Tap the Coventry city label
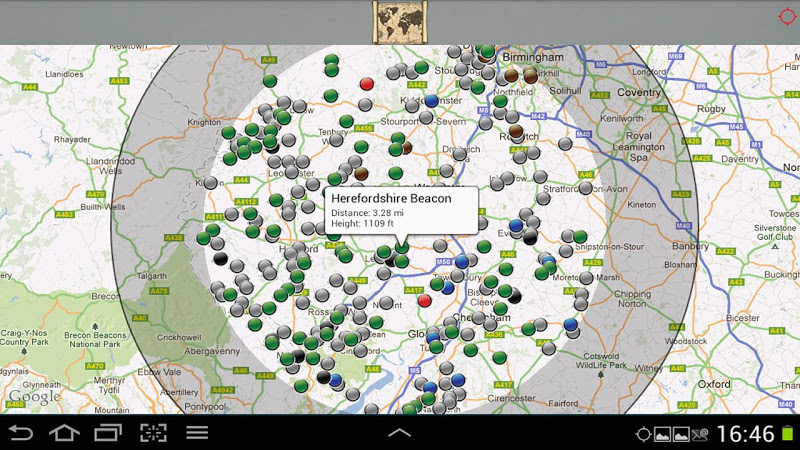This screenshot has height=450, width=800. pyautogui.click(x=639, y=92)
